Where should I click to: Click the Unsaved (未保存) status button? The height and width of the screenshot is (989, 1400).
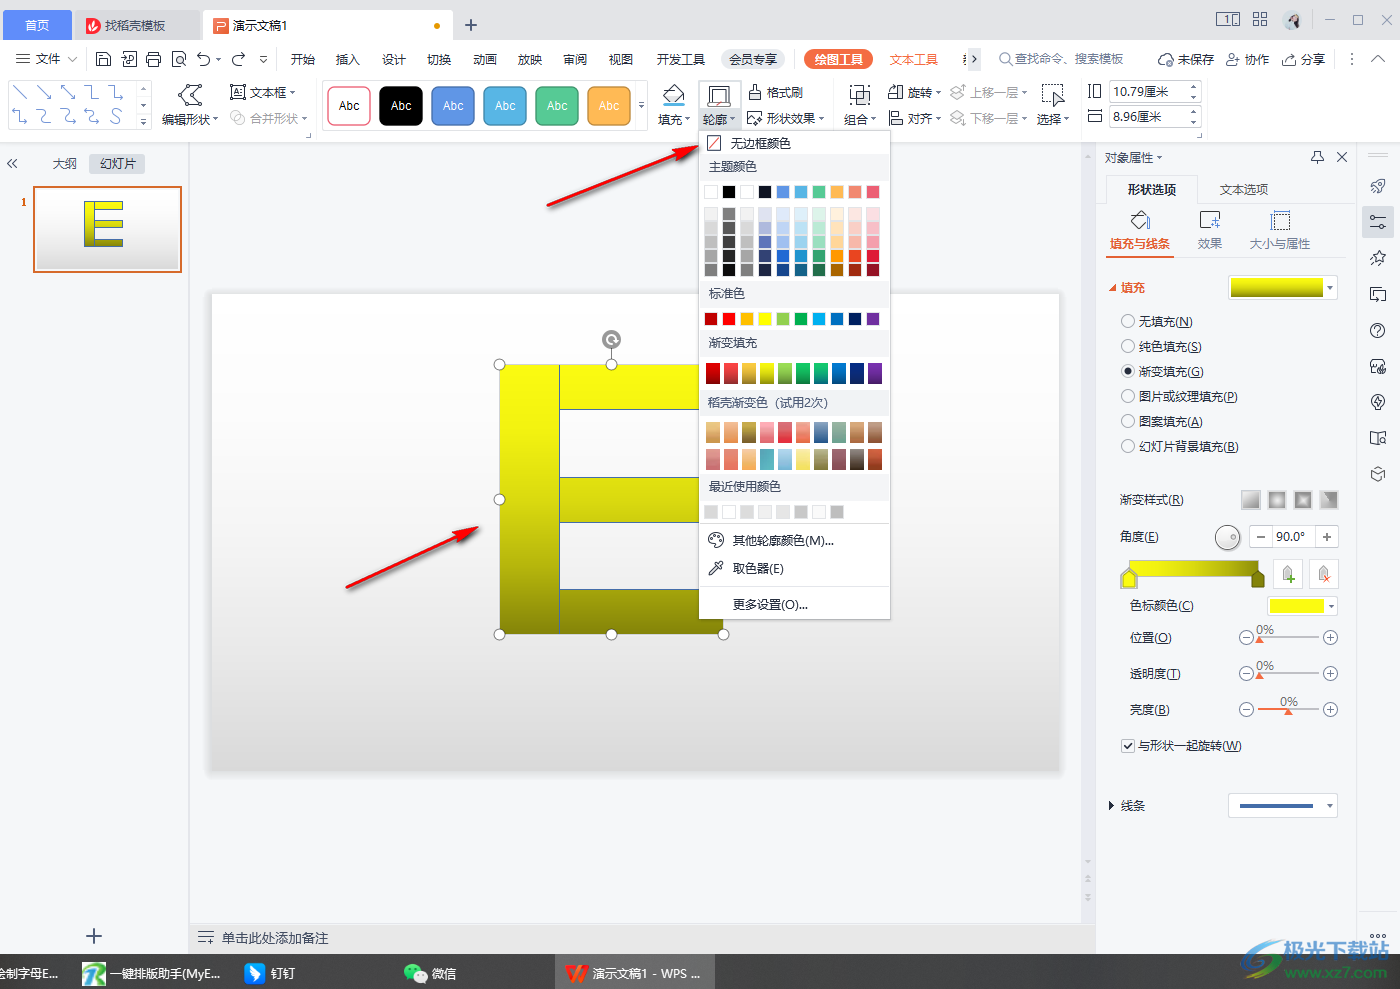click(1186, 59)
